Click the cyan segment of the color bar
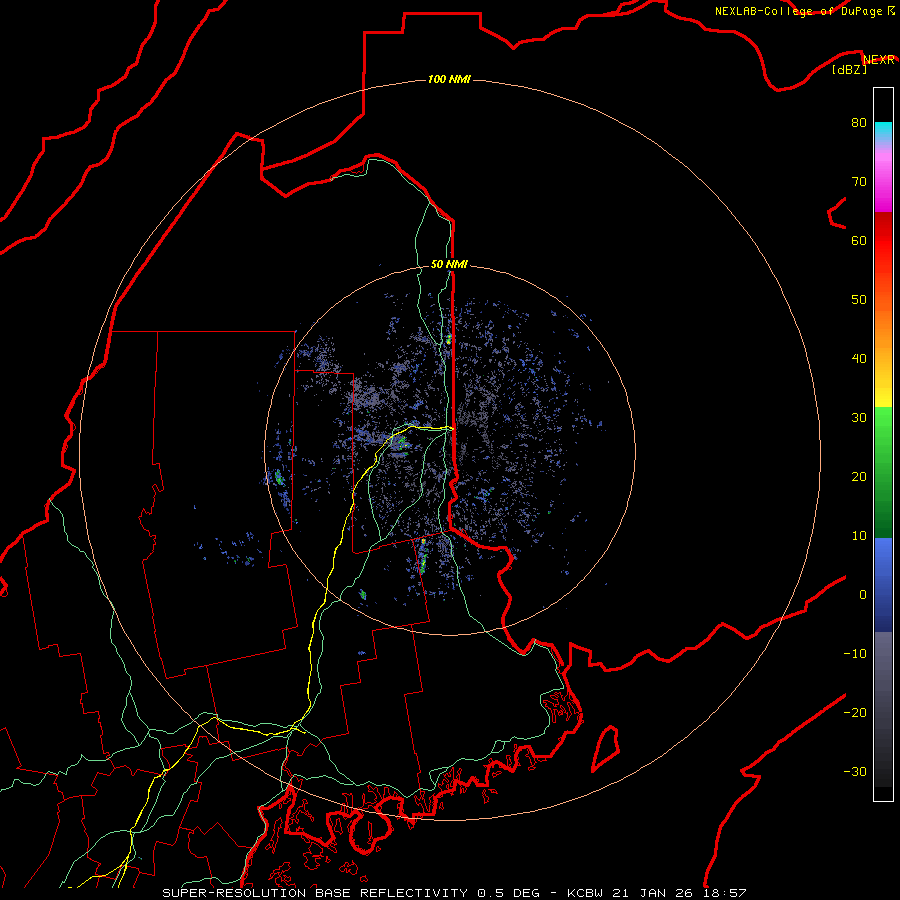This screenshot has height=900, width=900. coord(883,131)
